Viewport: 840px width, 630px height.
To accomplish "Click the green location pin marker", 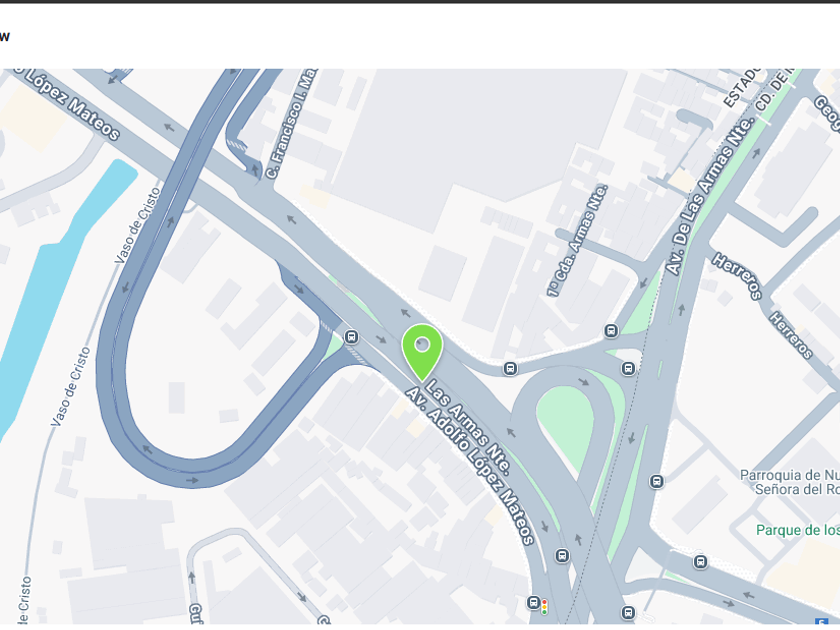I will pos(422,352).
